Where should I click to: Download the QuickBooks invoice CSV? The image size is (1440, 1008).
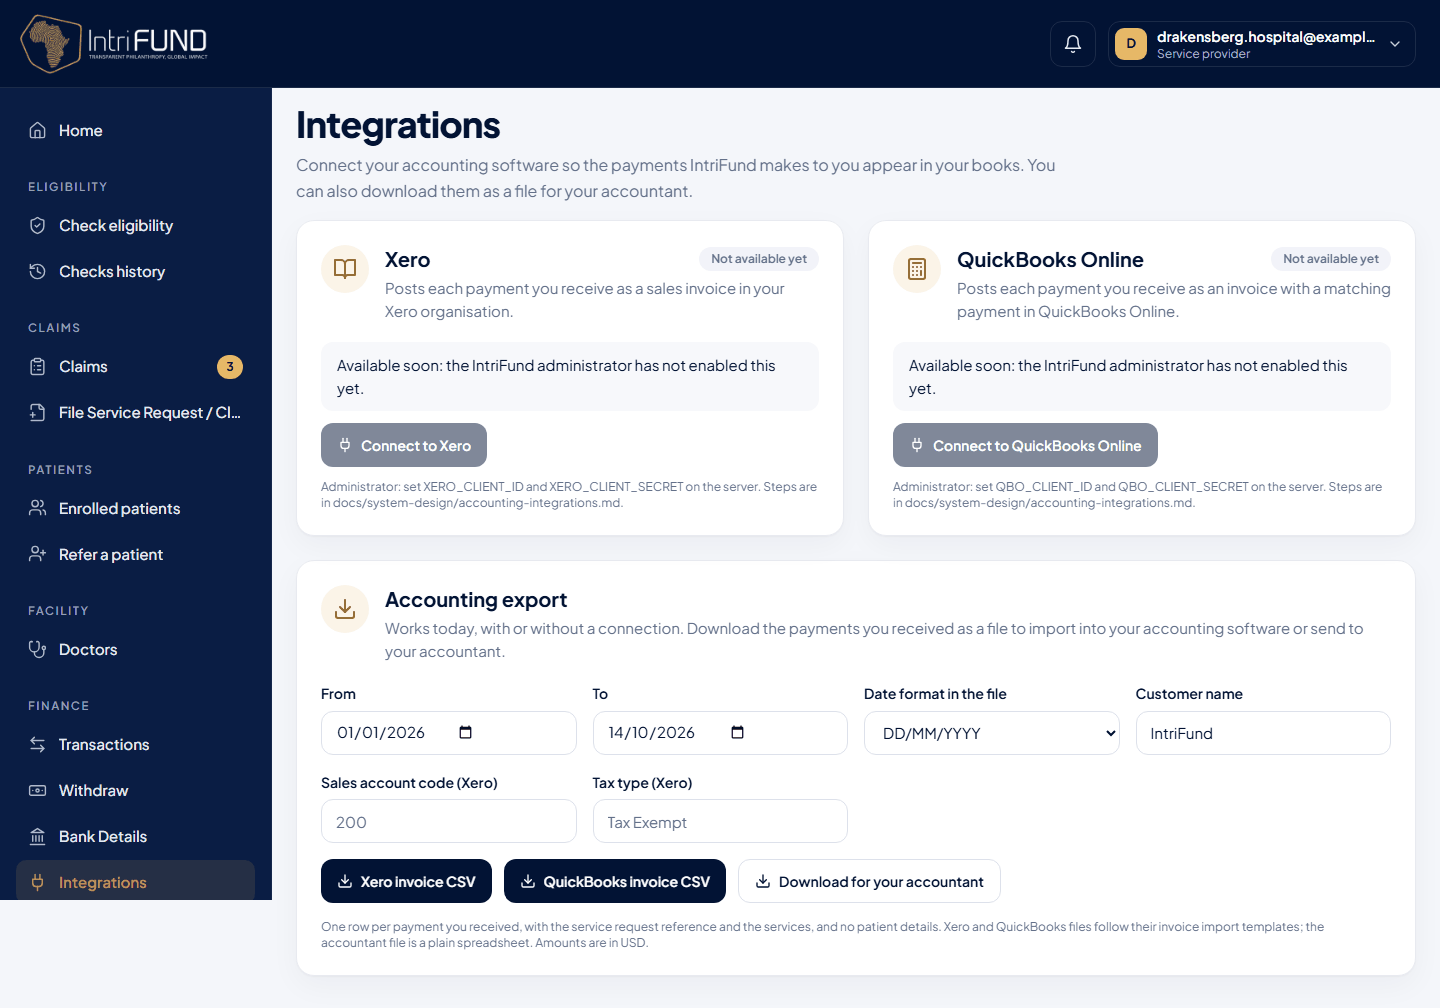click(615, 881)
